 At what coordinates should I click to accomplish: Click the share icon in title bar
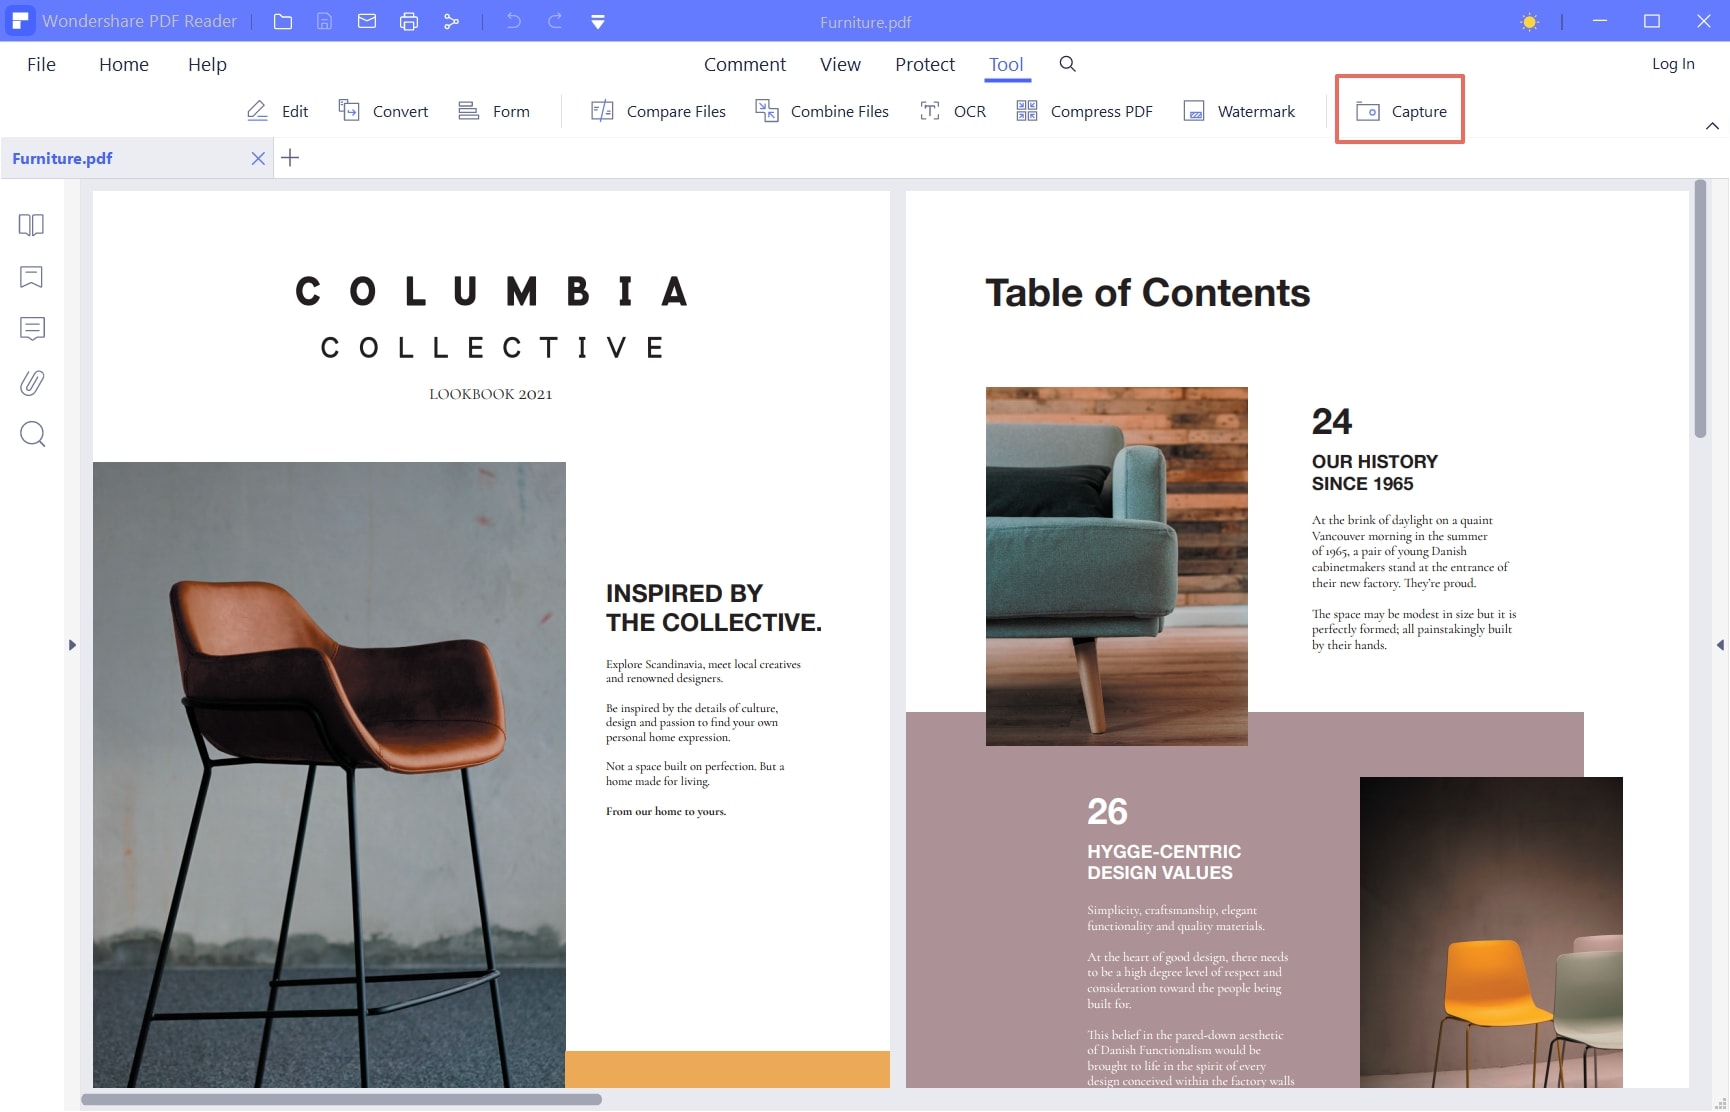(451, 21)
